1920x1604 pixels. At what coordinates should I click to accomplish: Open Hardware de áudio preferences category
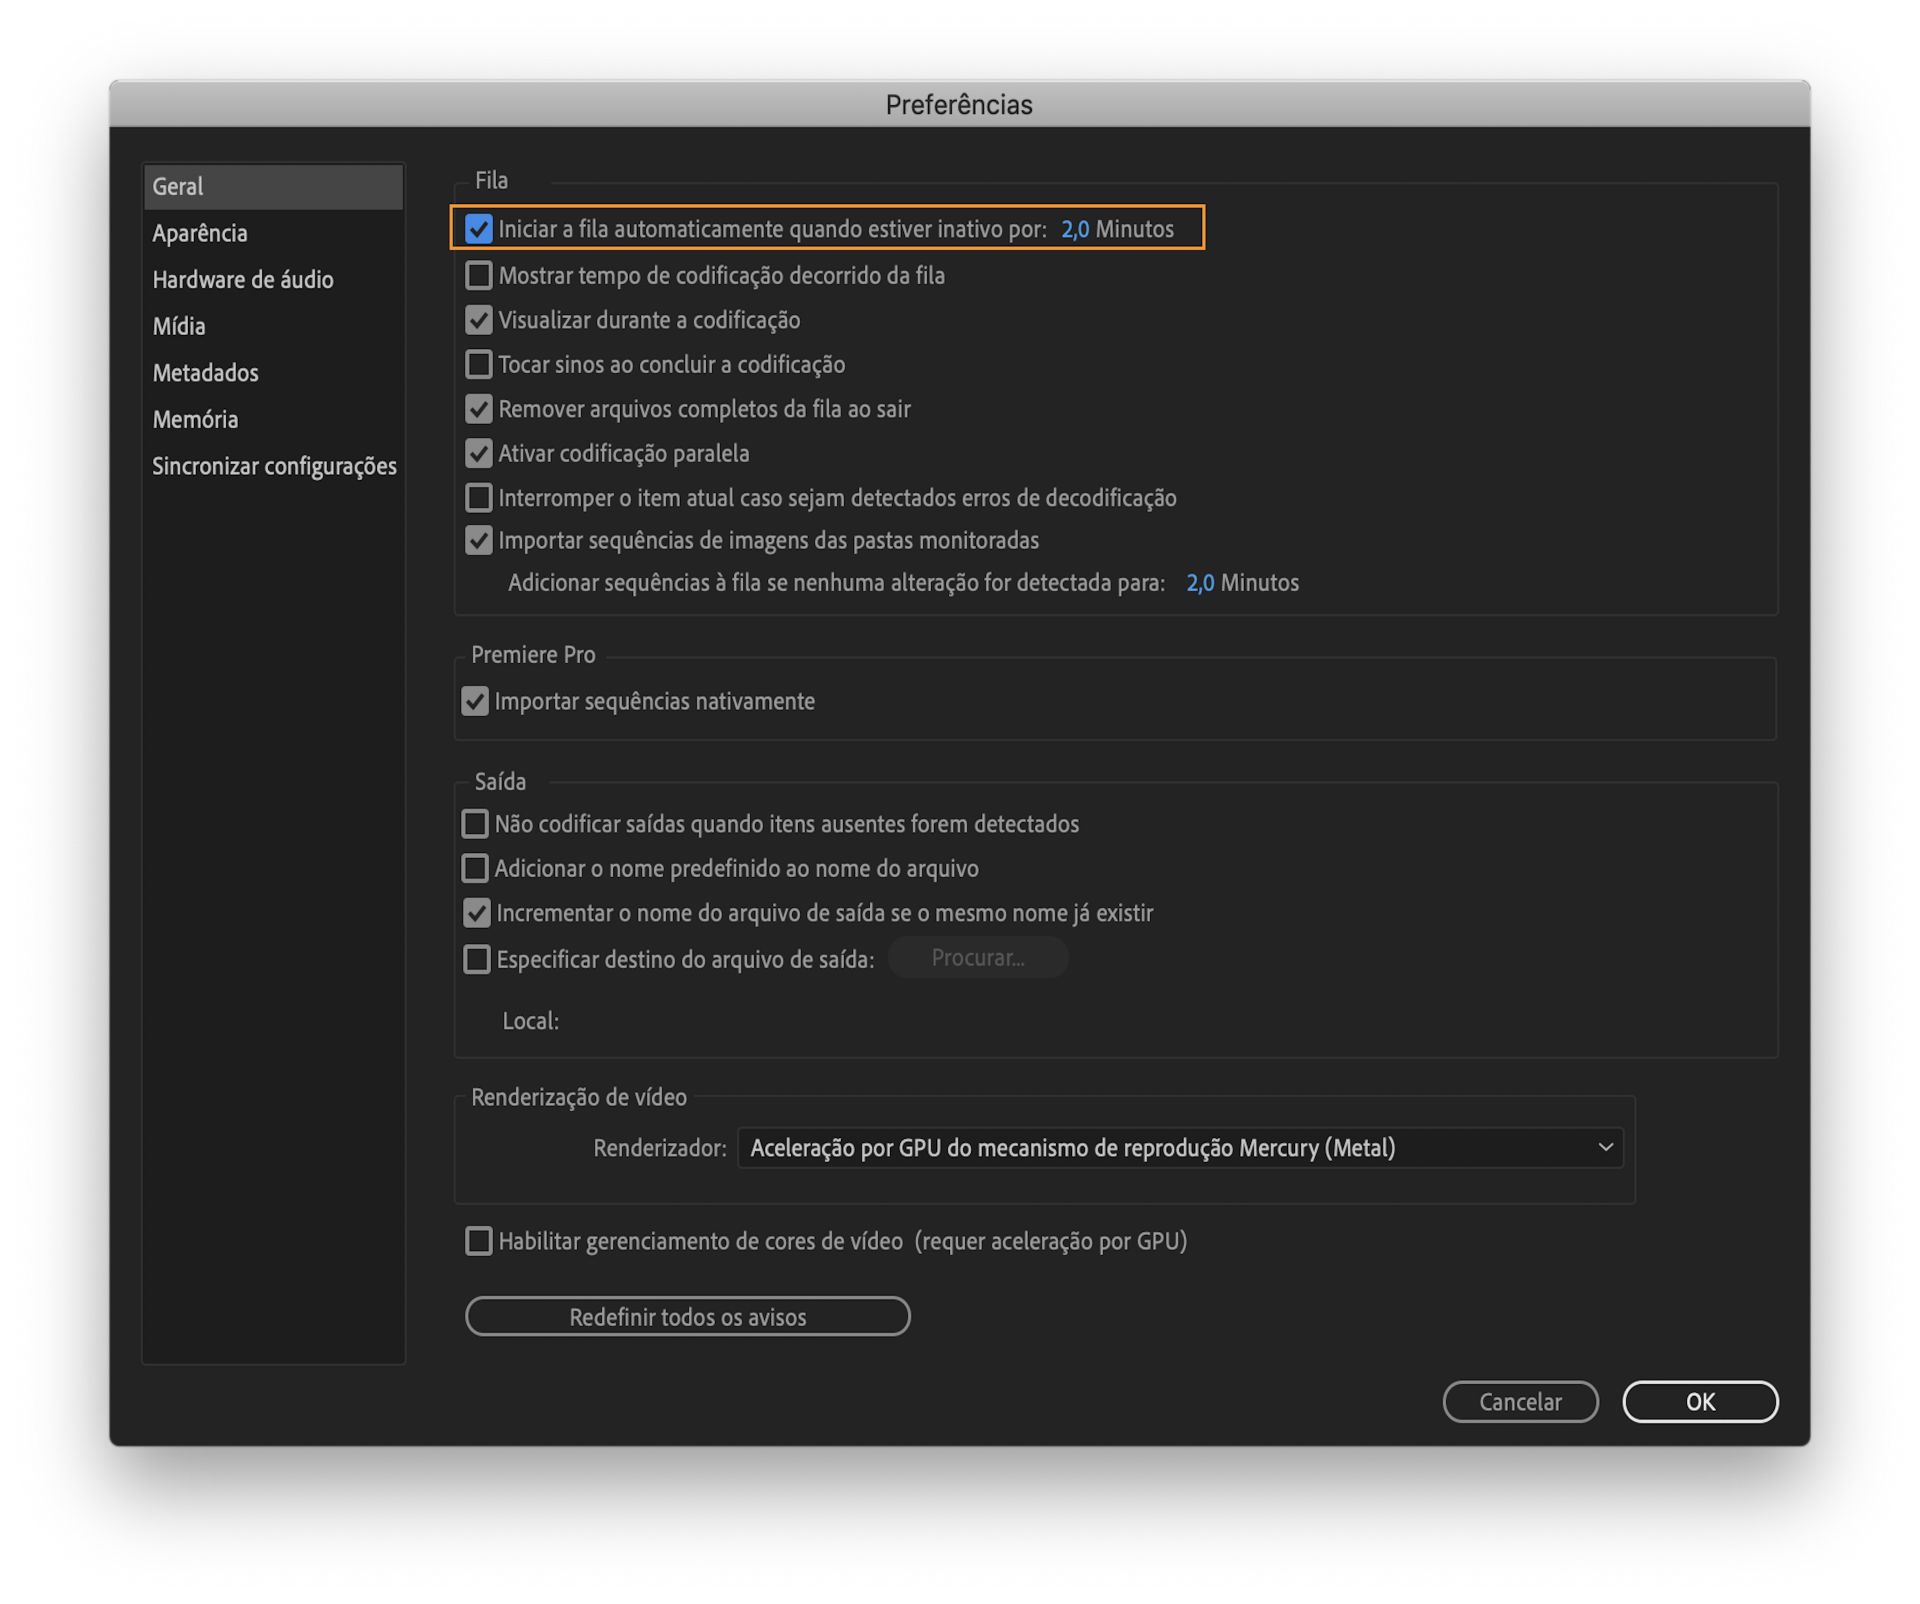(243, 280)
